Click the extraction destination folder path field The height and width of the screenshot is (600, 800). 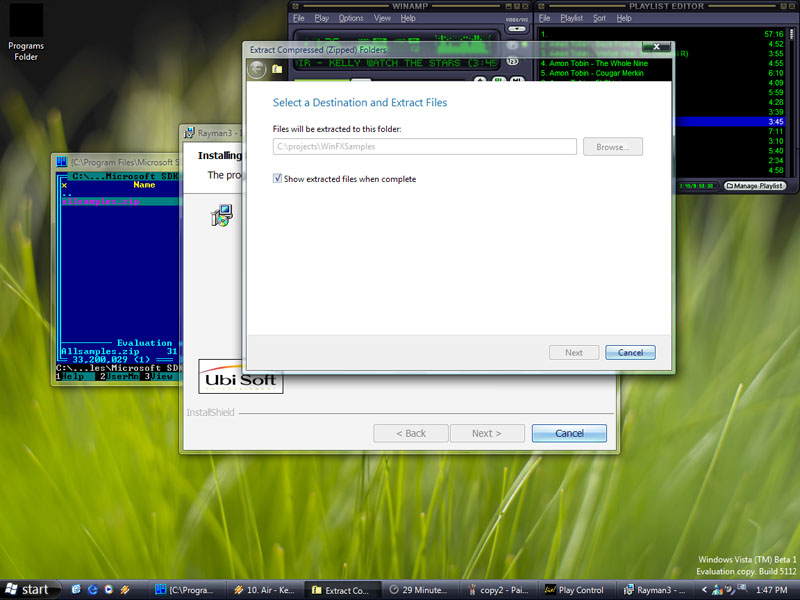tap(424, 146)
